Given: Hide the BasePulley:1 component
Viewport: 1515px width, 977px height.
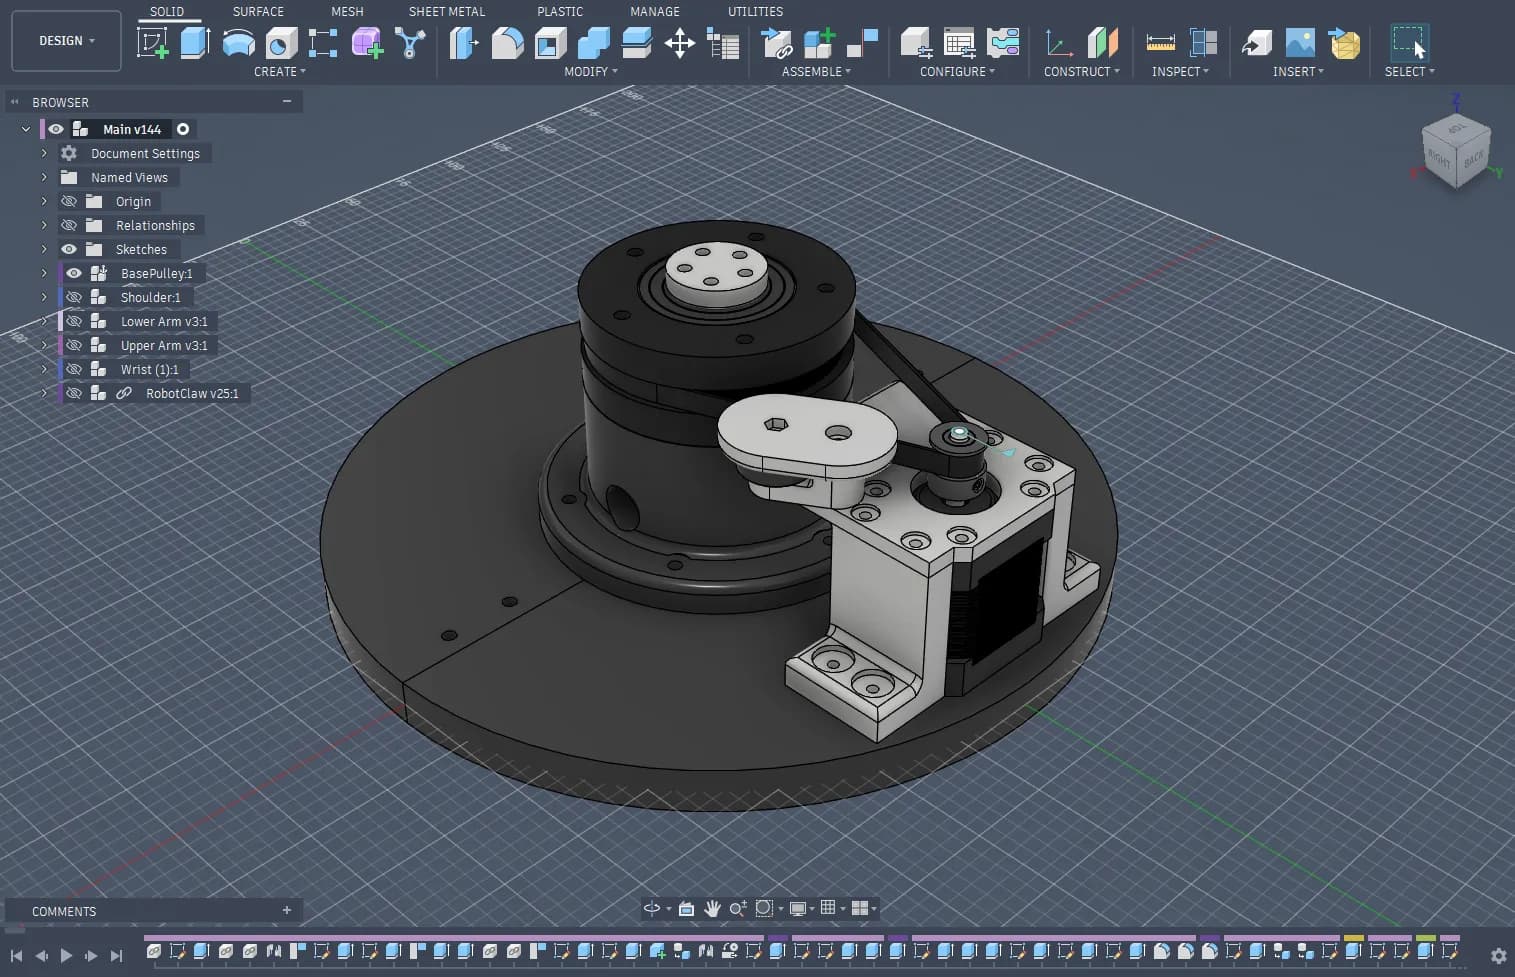Looking at the screenshot, I should [x=74, y=273].
